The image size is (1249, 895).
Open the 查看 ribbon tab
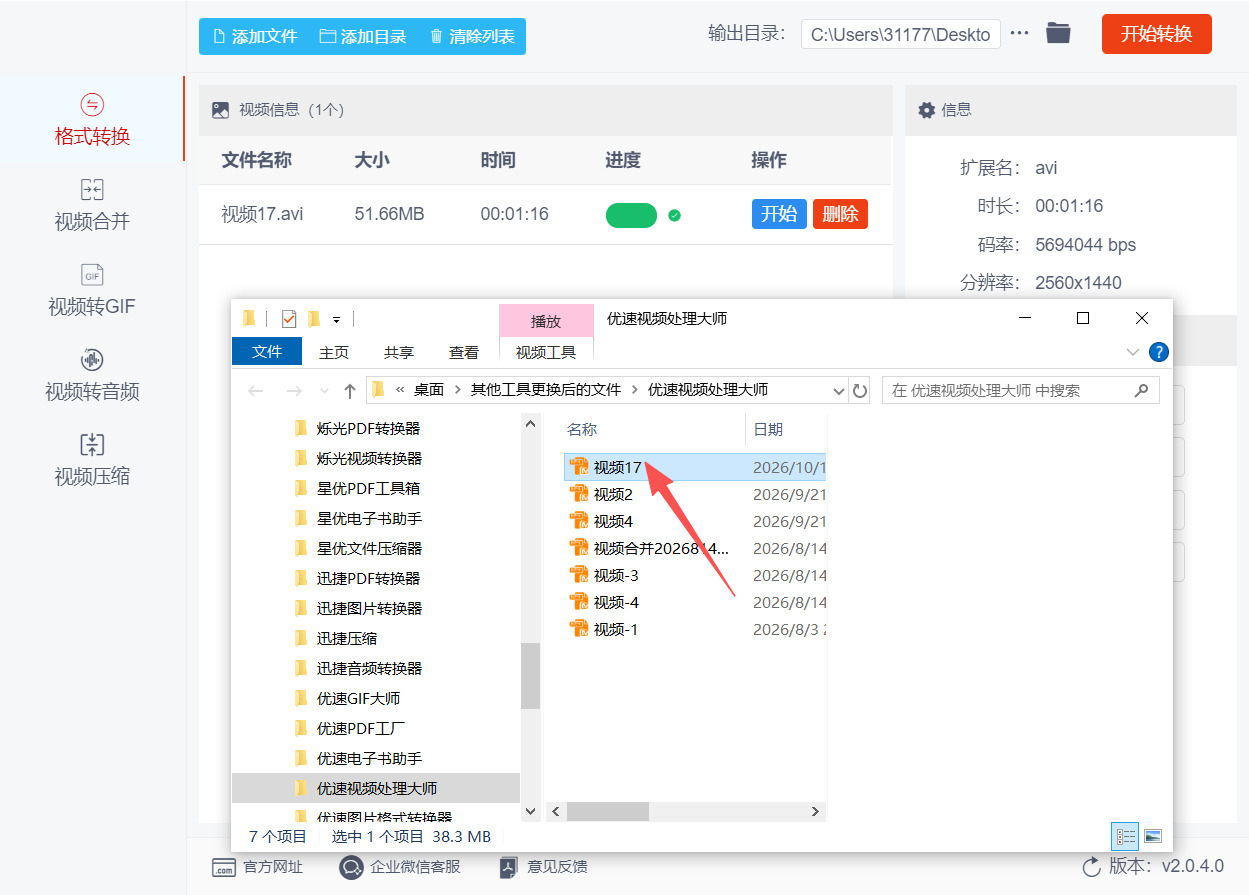(x=464, y=352)
